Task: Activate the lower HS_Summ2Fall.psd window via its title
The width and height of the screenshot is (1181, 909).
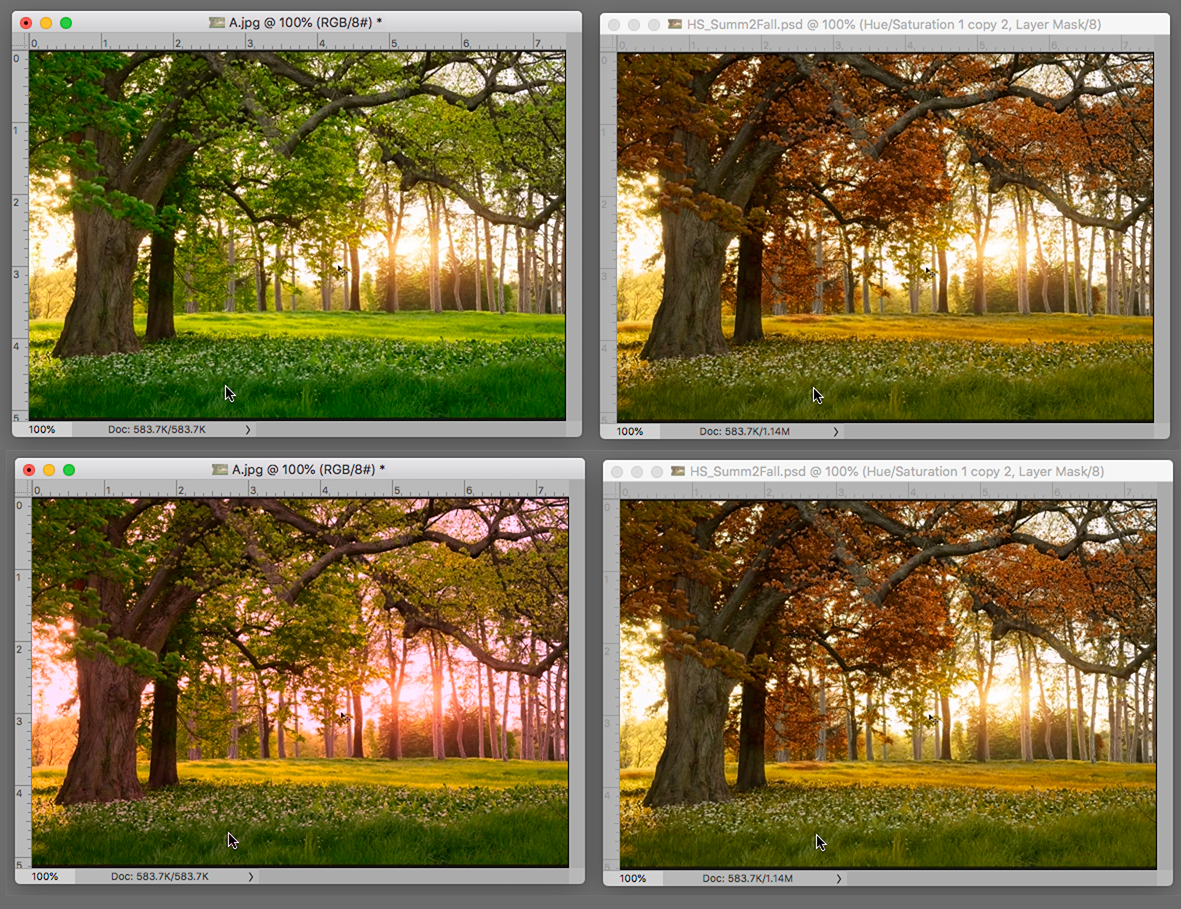Action: tap(896, 471)
